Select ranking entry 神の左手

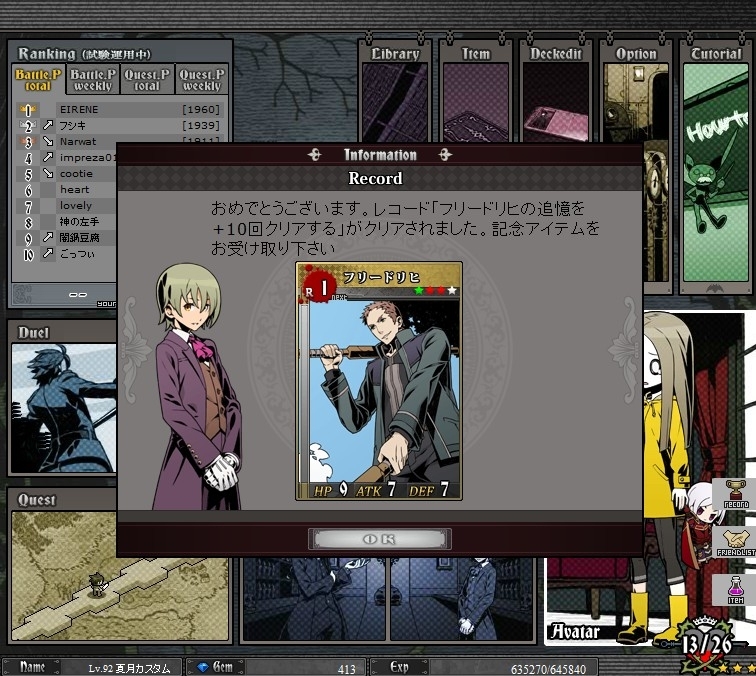[79, 222]
